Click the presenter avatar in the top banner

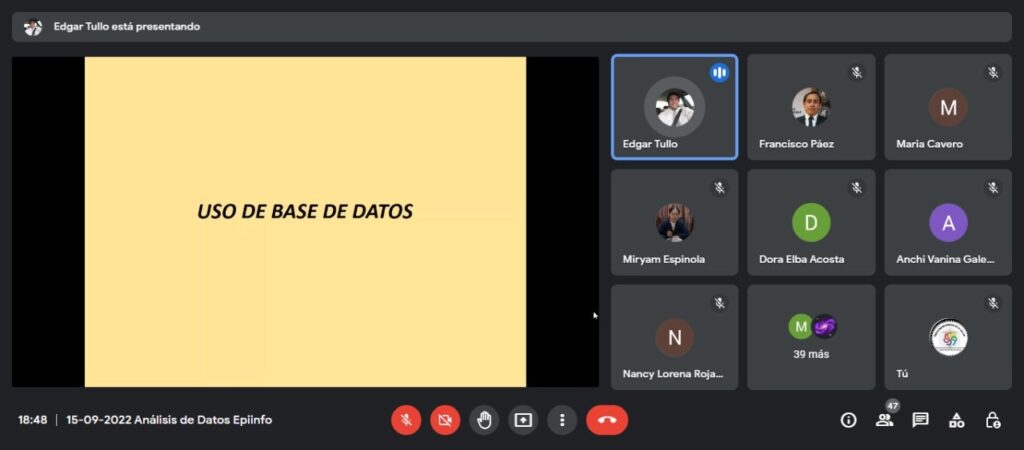tap(33, 27)
